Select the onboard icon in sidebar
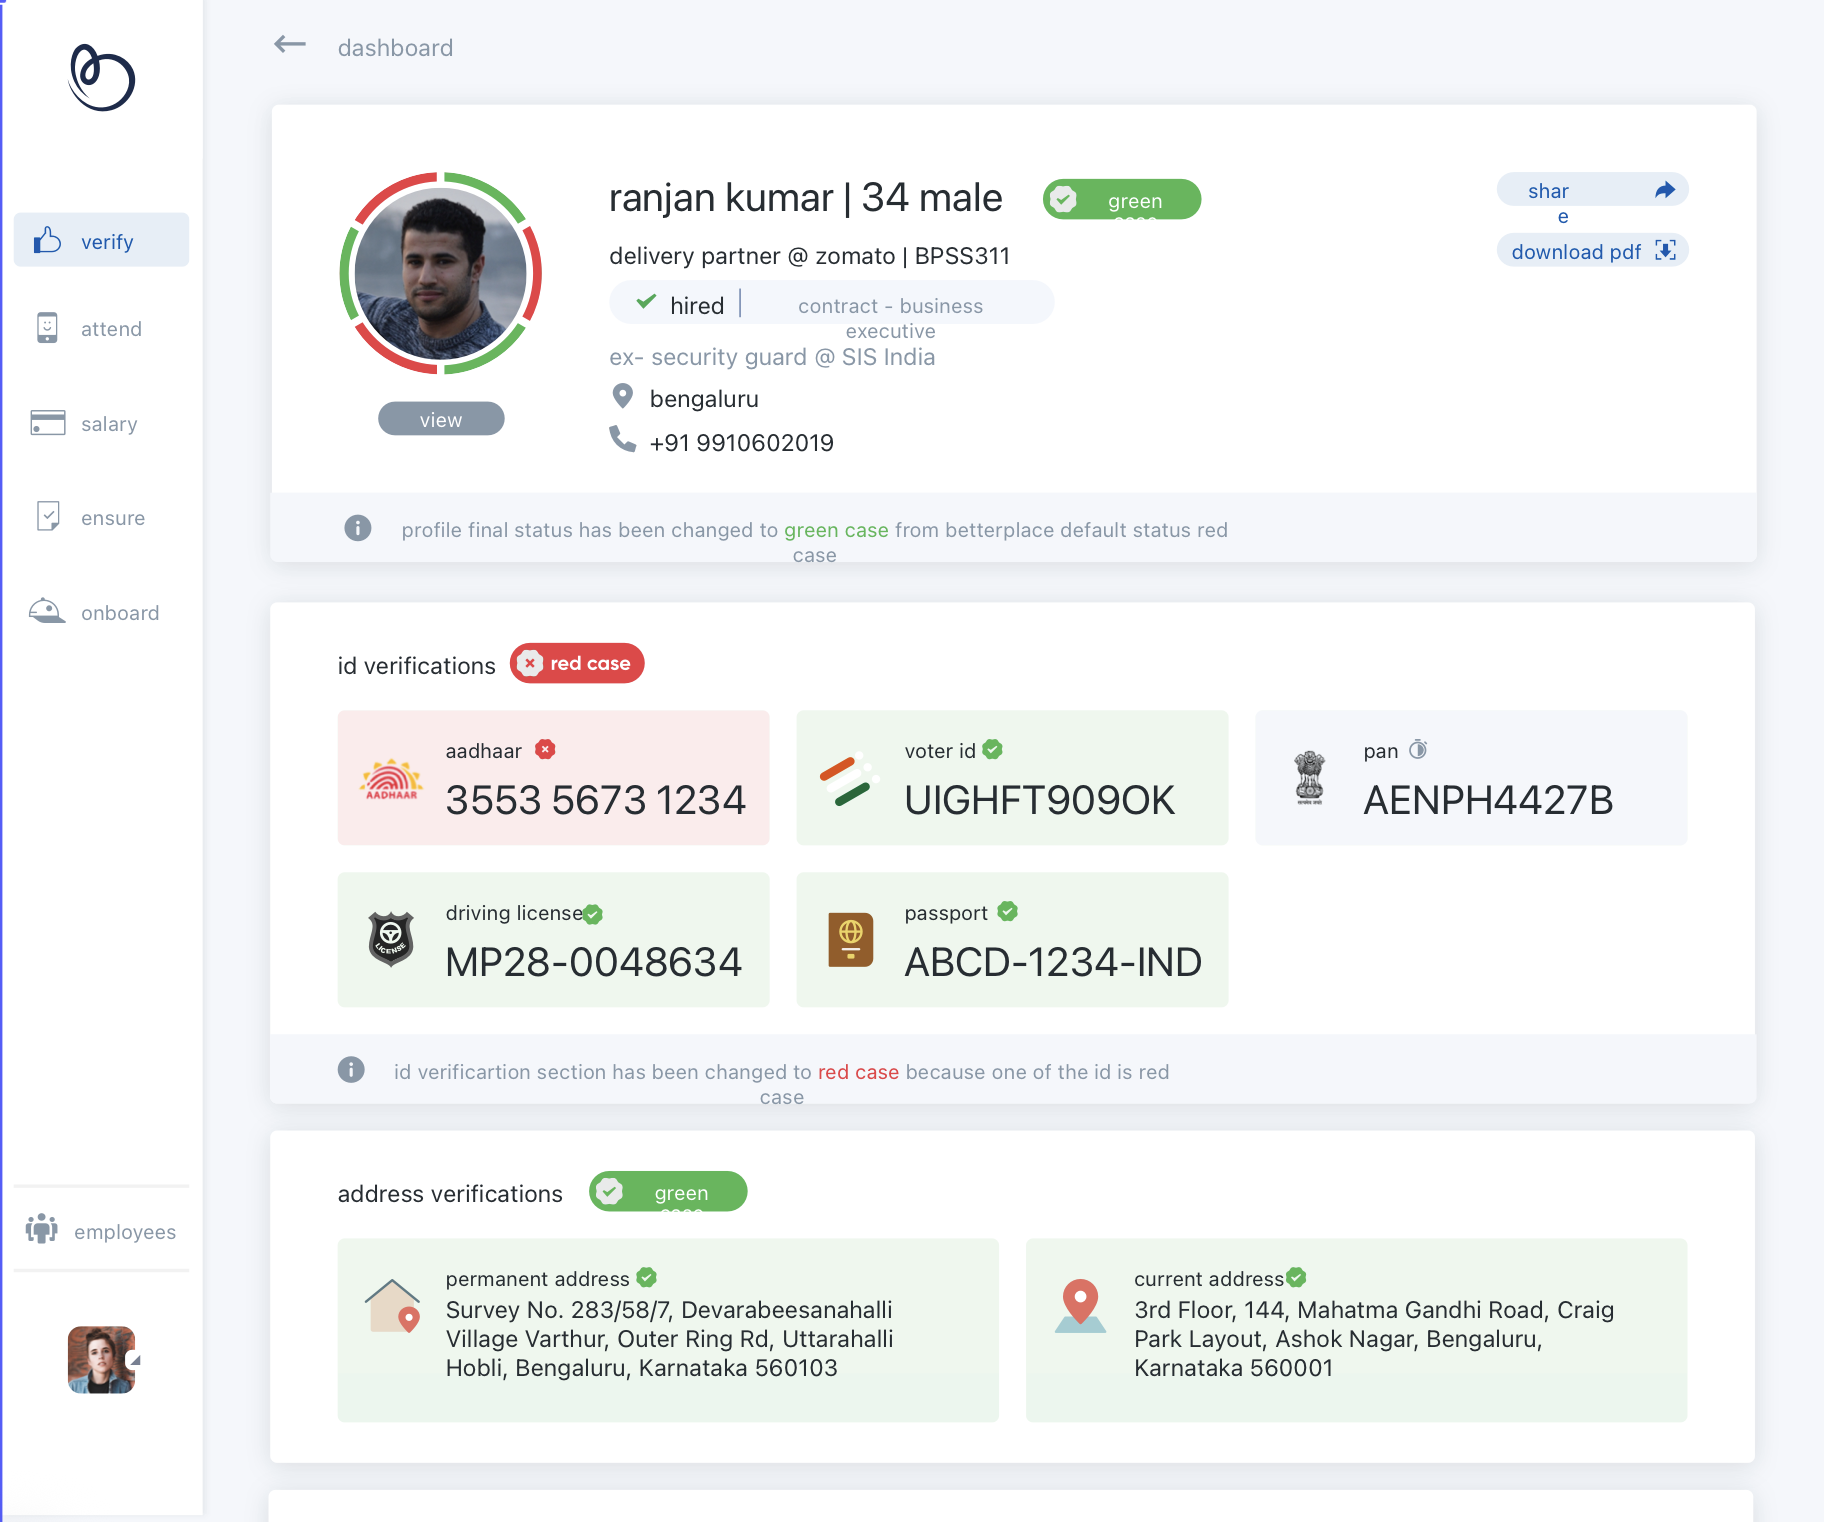 click(46, 611)
